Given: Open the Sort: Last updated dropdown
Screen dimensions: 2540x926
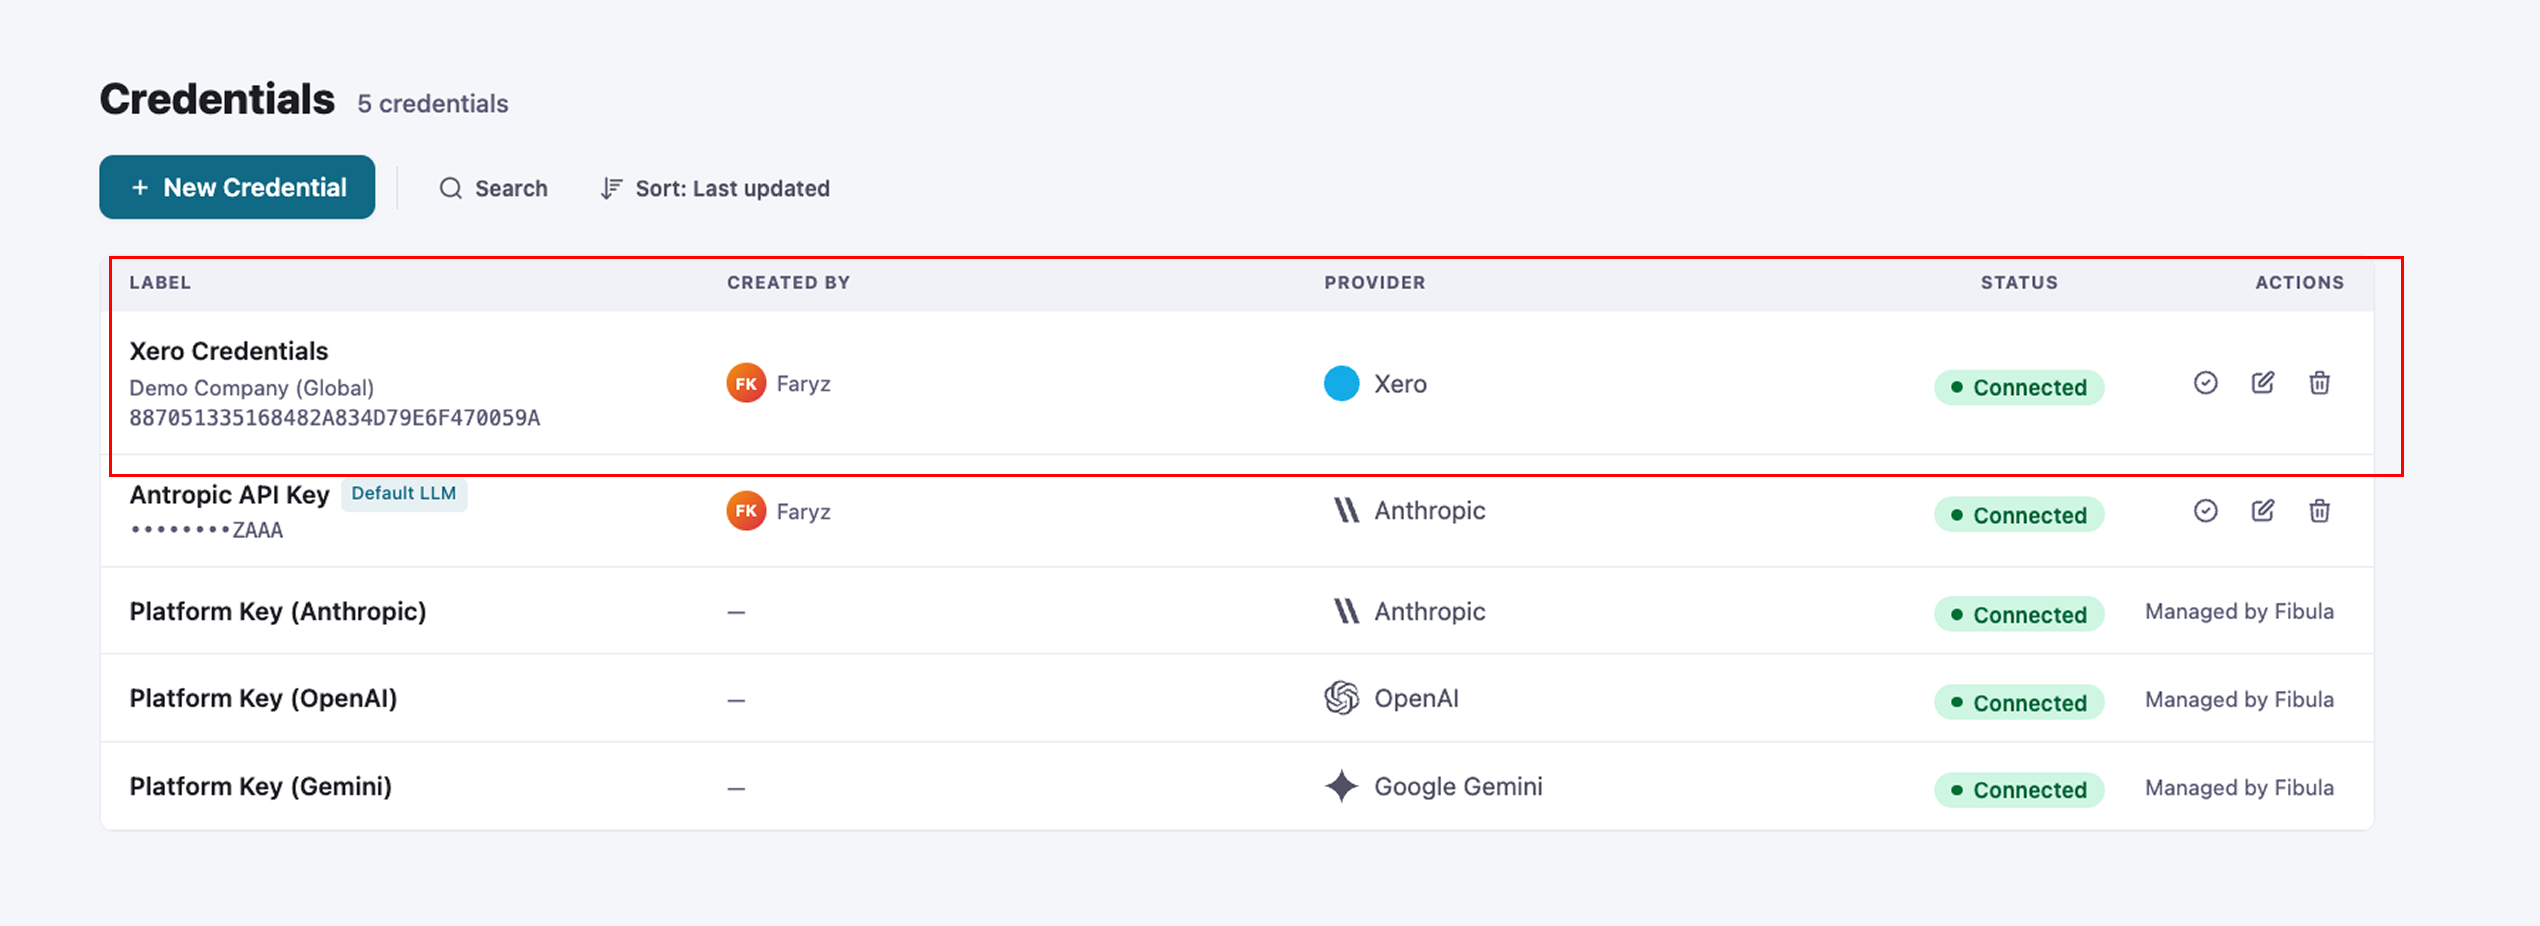Looking at the screenshot, I should click(715, 188).
